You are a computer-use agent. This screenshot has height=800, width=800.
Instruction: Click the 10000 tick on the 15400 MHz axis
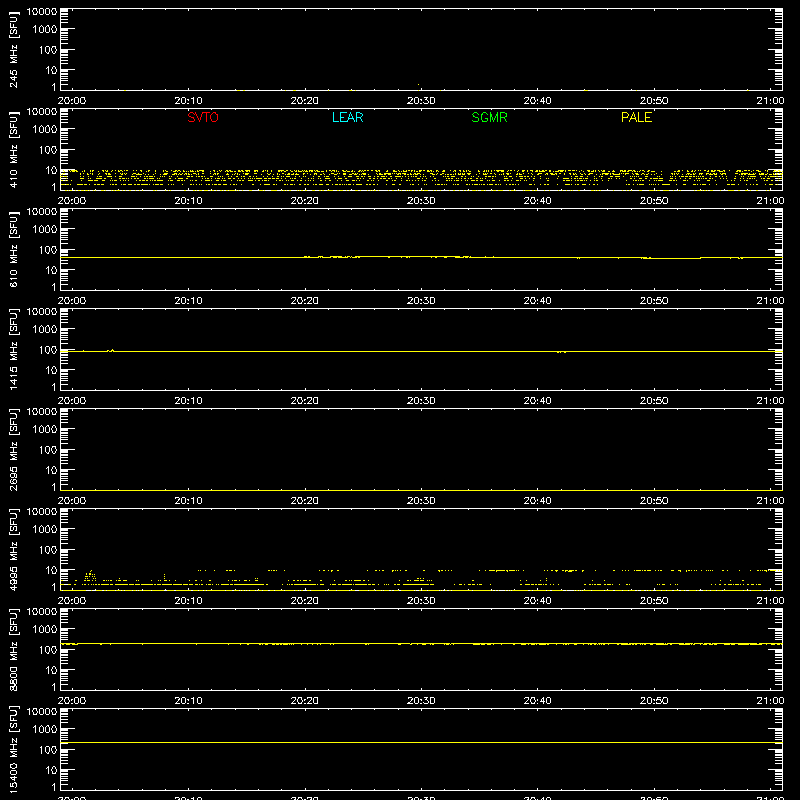[42, 712]
